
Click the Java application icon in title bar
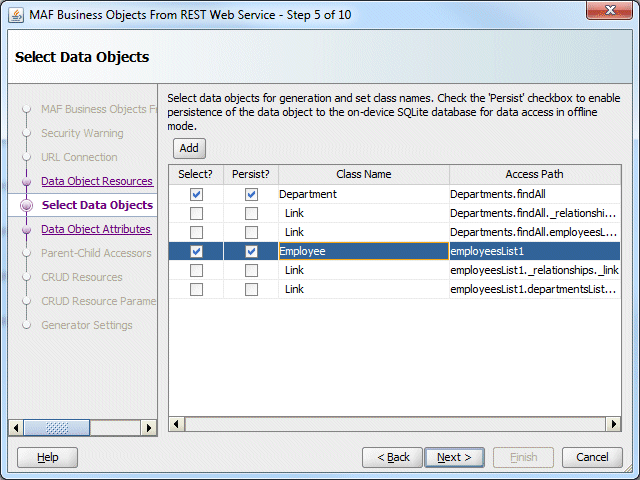16,16
